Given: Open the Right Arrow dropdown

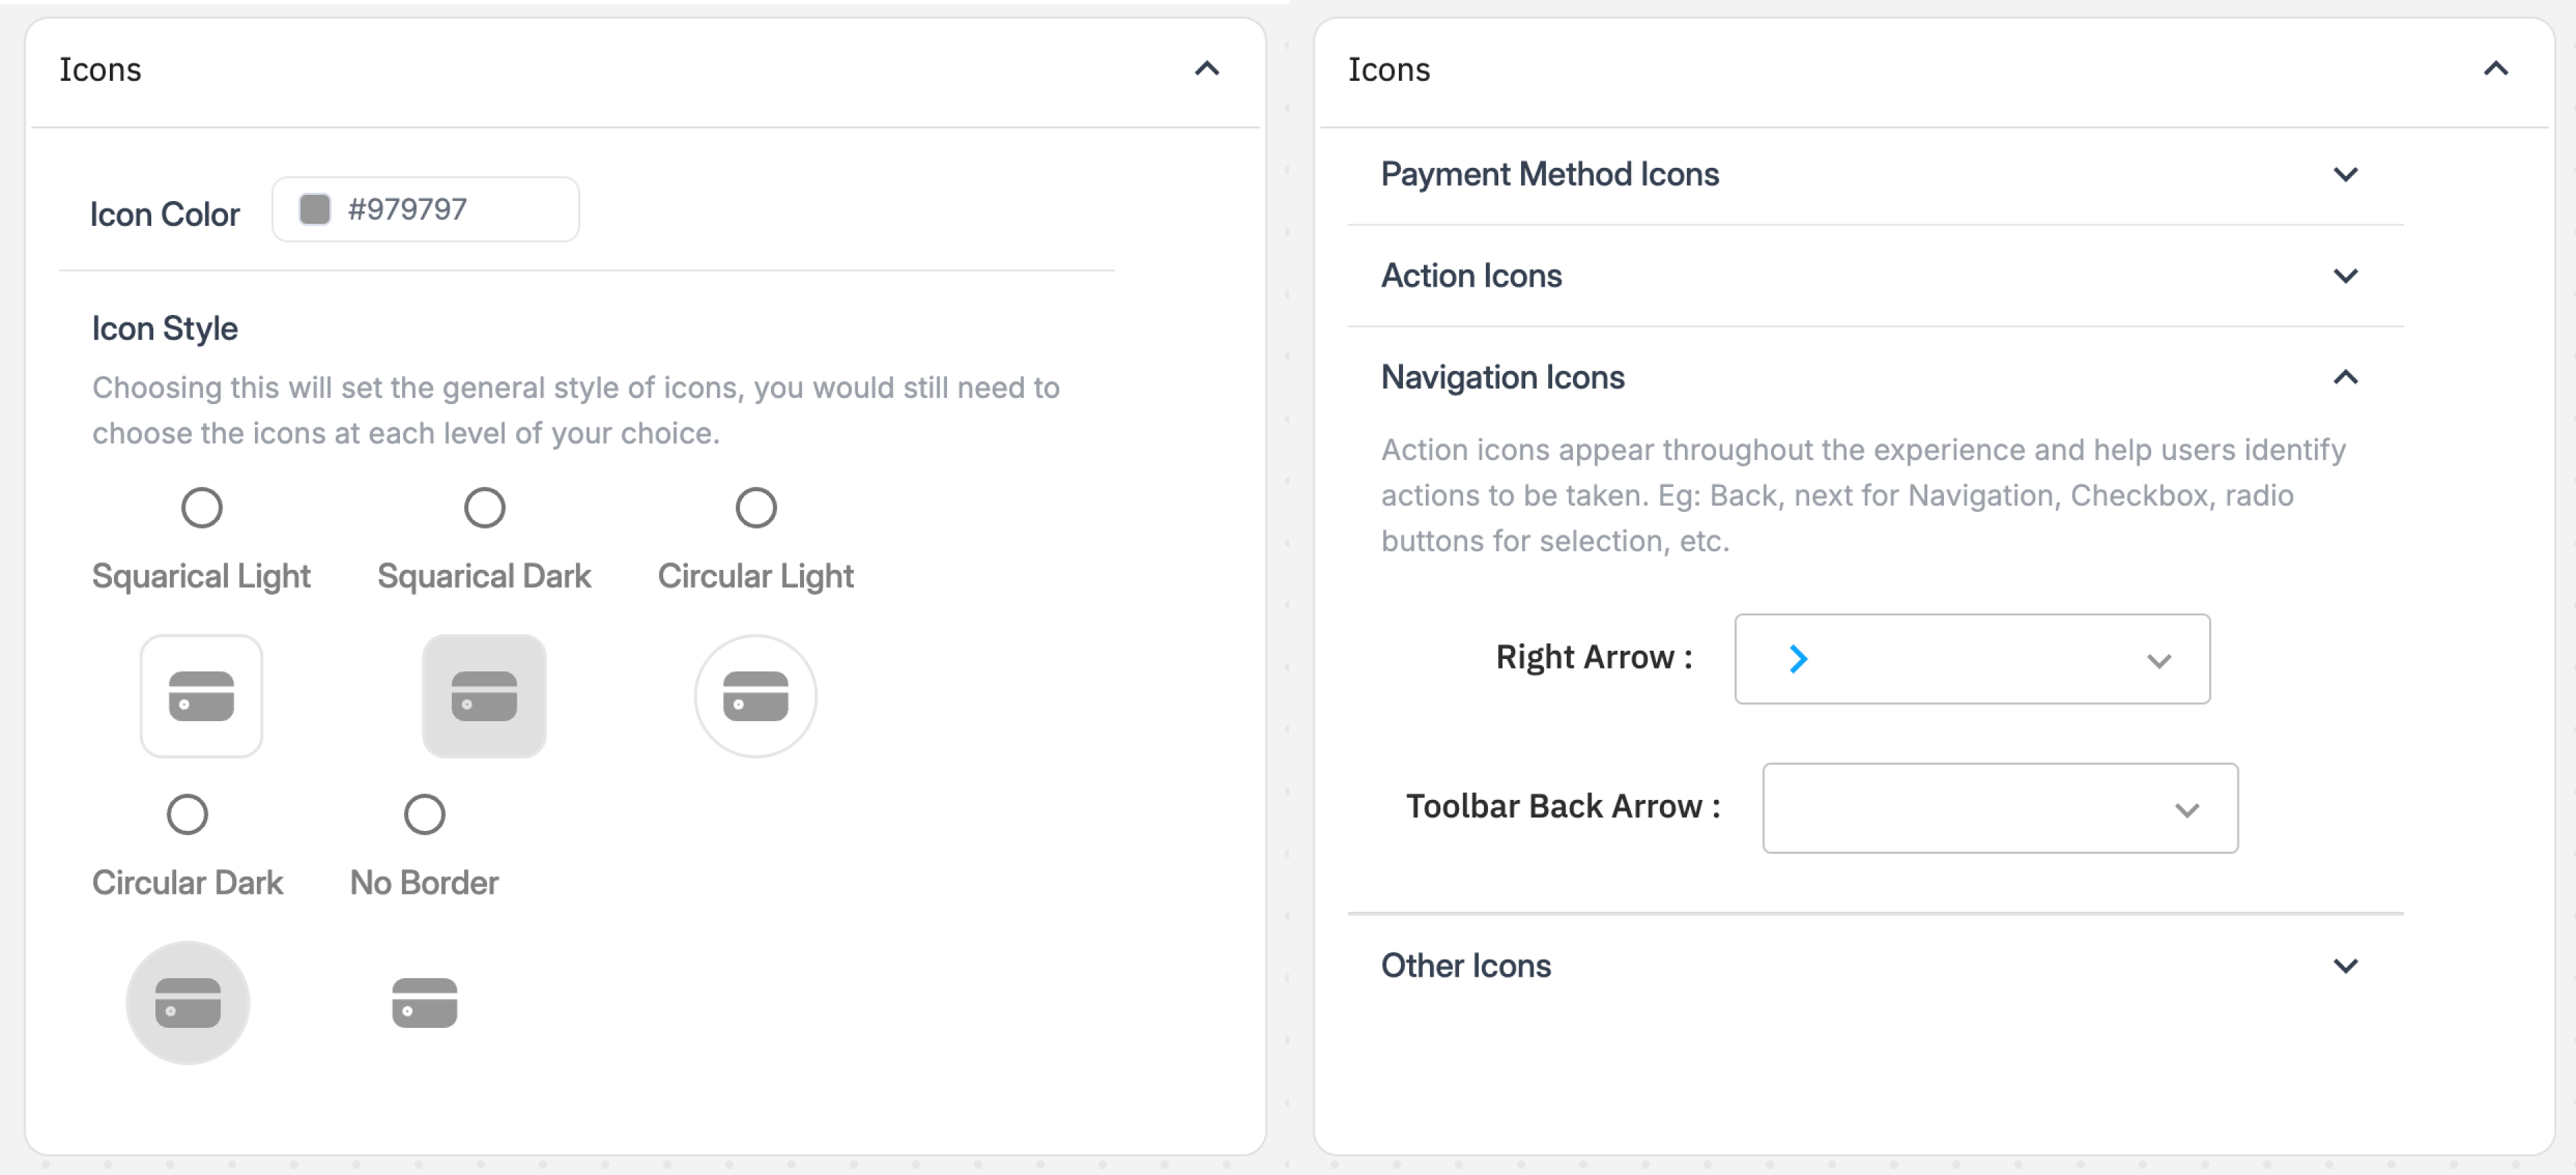Looking at the screenshot, I should [x=1971, y=659].
